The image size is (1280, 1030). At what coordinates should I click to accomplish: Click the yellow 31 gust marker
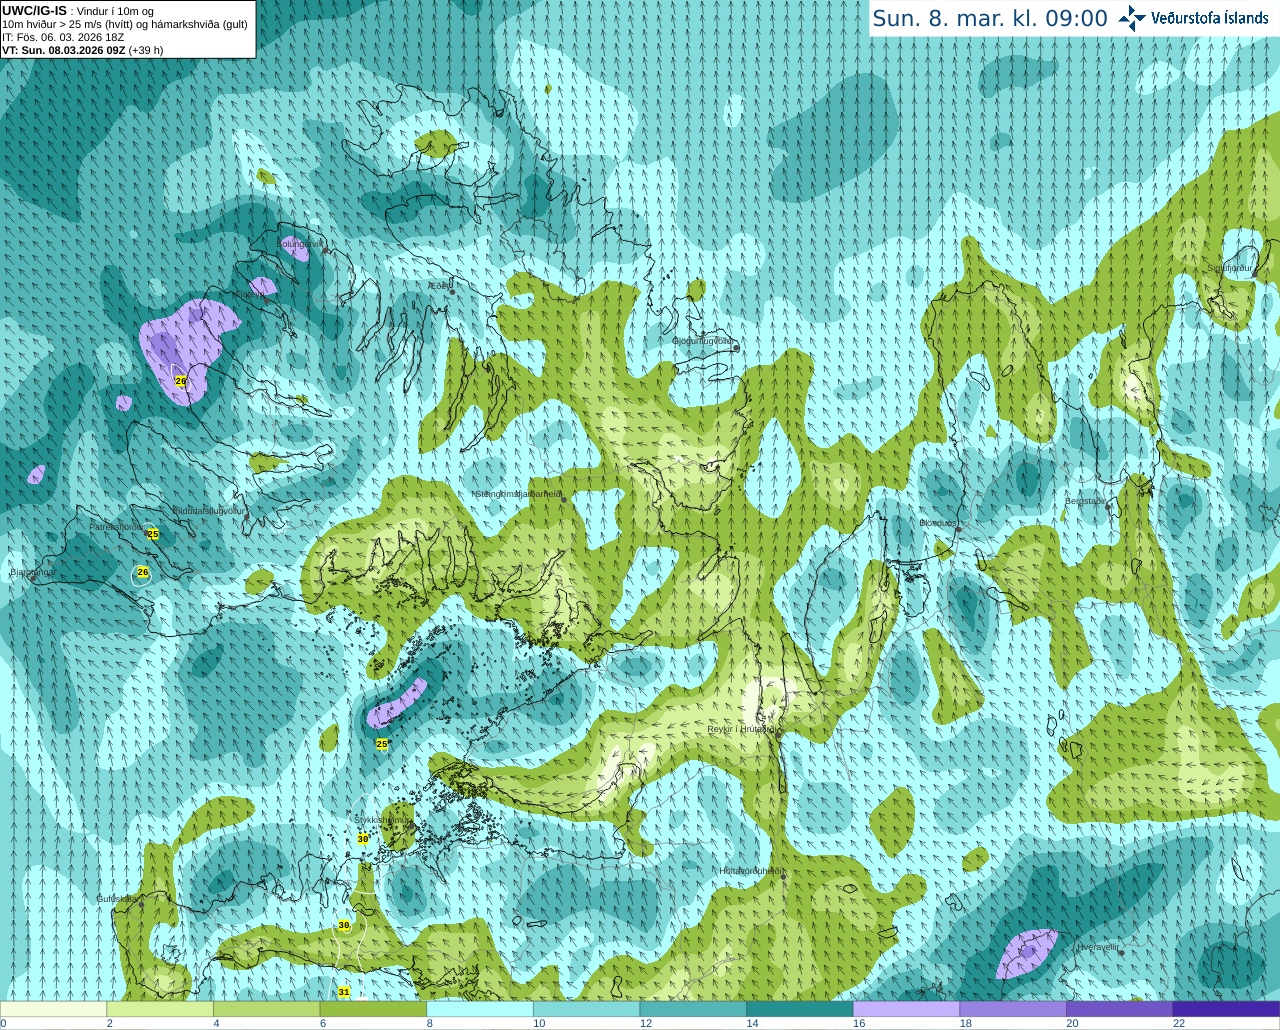[x=344, y=992]
